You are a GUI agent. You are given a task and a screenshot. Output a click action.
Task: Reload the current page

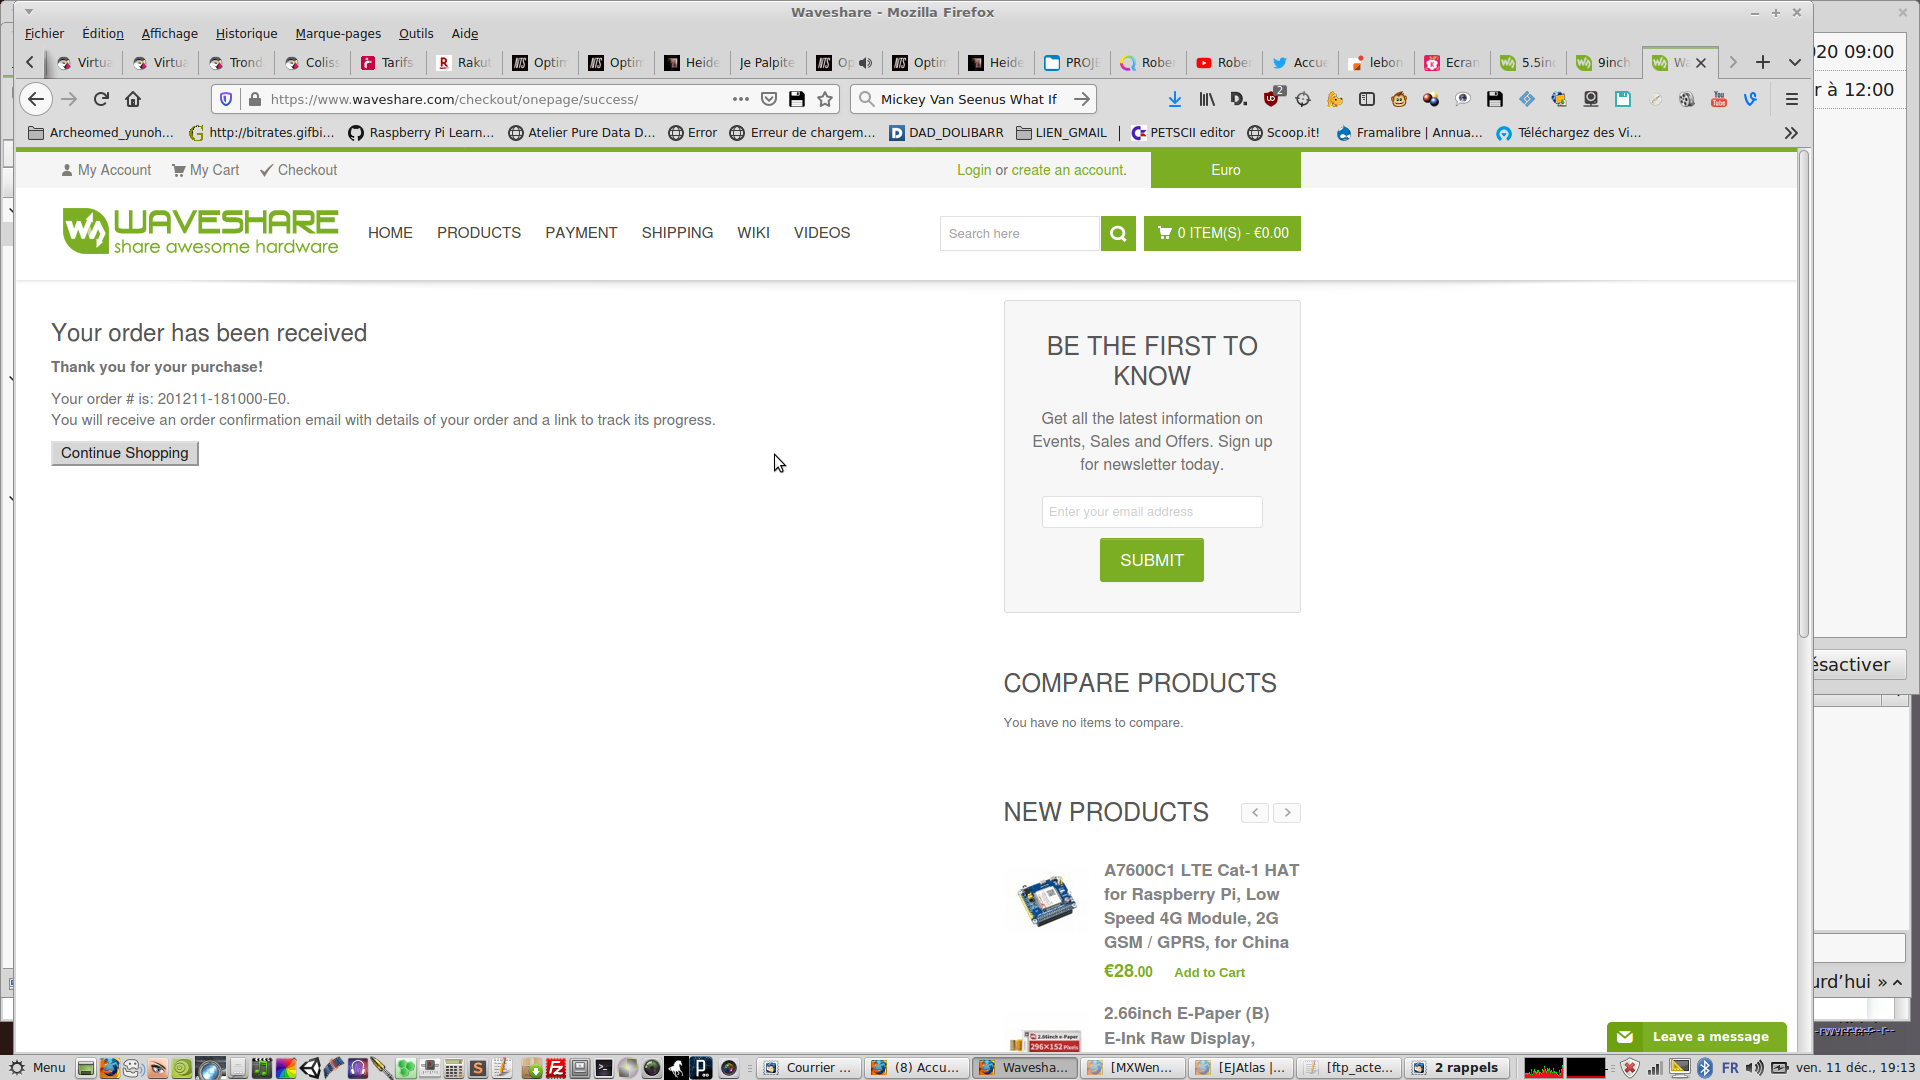[x=101, y=99]
